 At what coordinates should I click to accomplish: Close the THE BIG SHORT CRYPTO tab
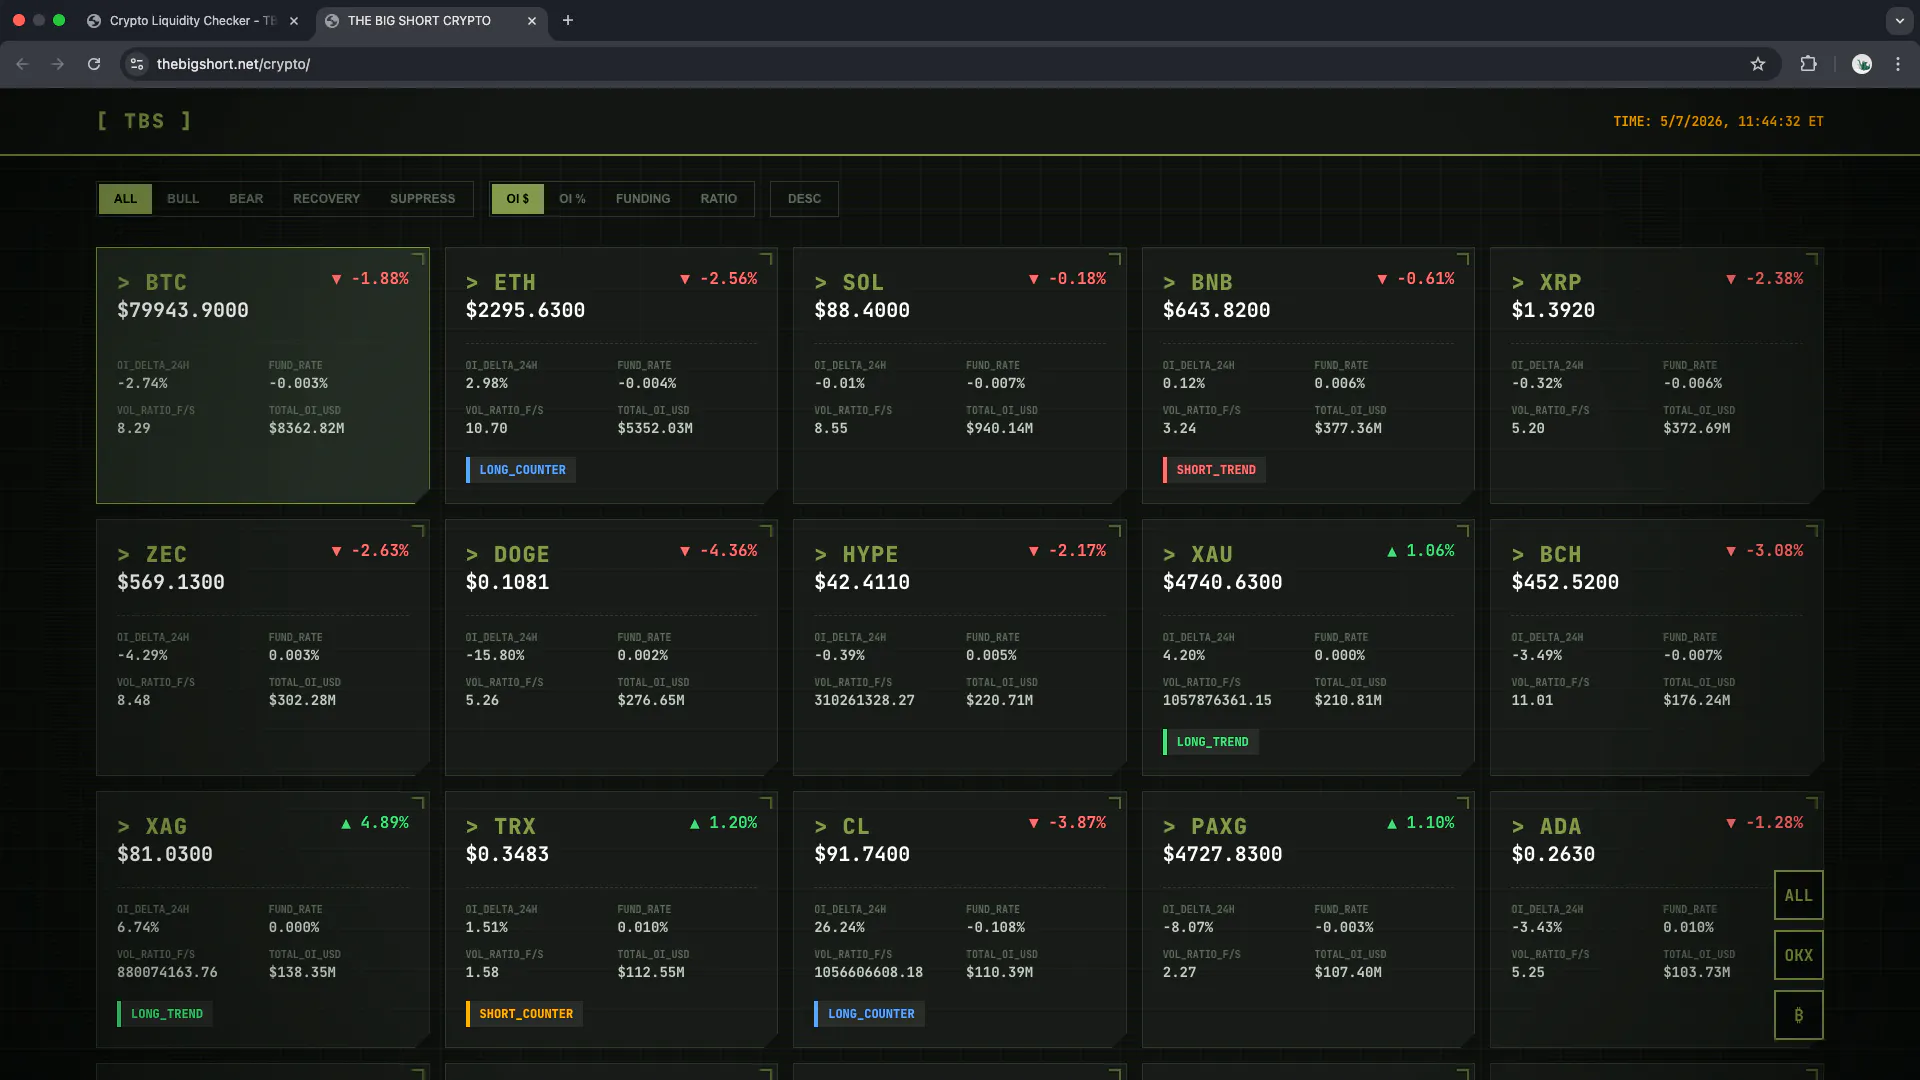[x=532, y=20]
